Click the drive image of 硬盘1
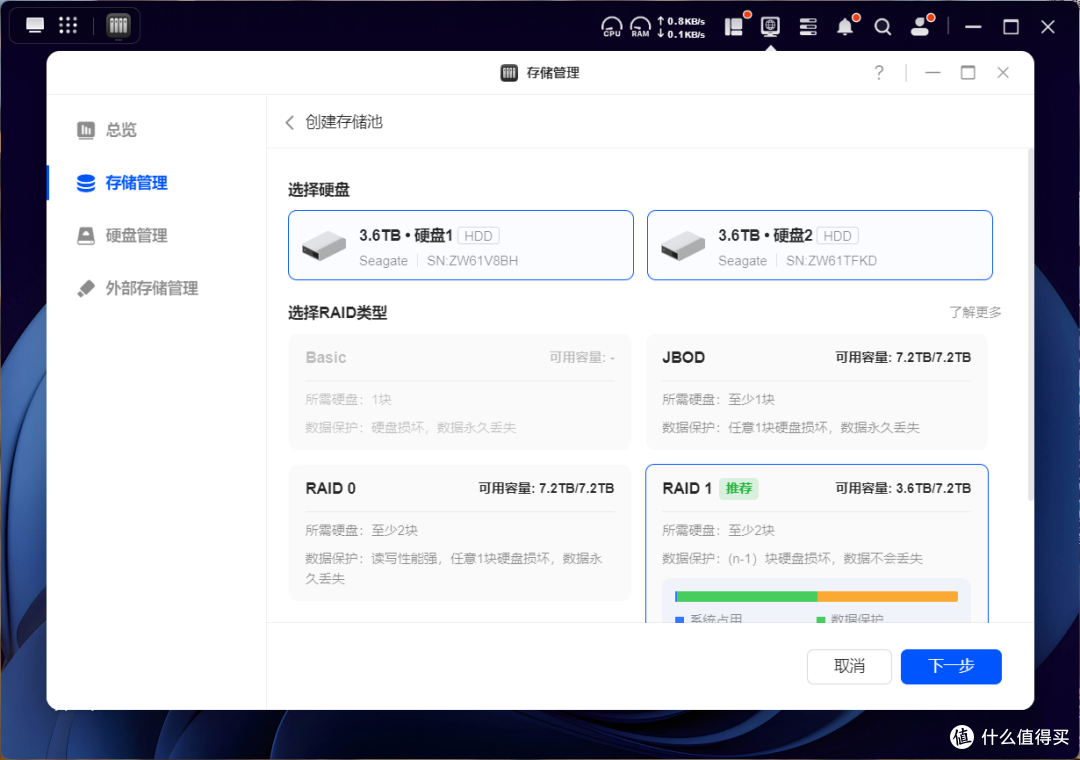The height and width of the screenshot is (760, 1080). pos(324,246)
